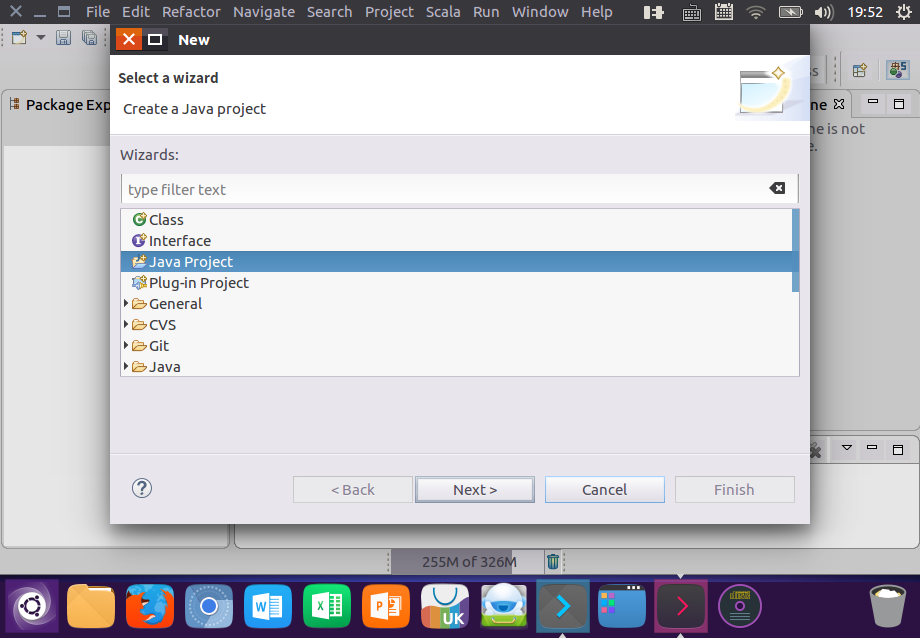Click the Open Perspective toolbar icon

(x=860, y=70)
